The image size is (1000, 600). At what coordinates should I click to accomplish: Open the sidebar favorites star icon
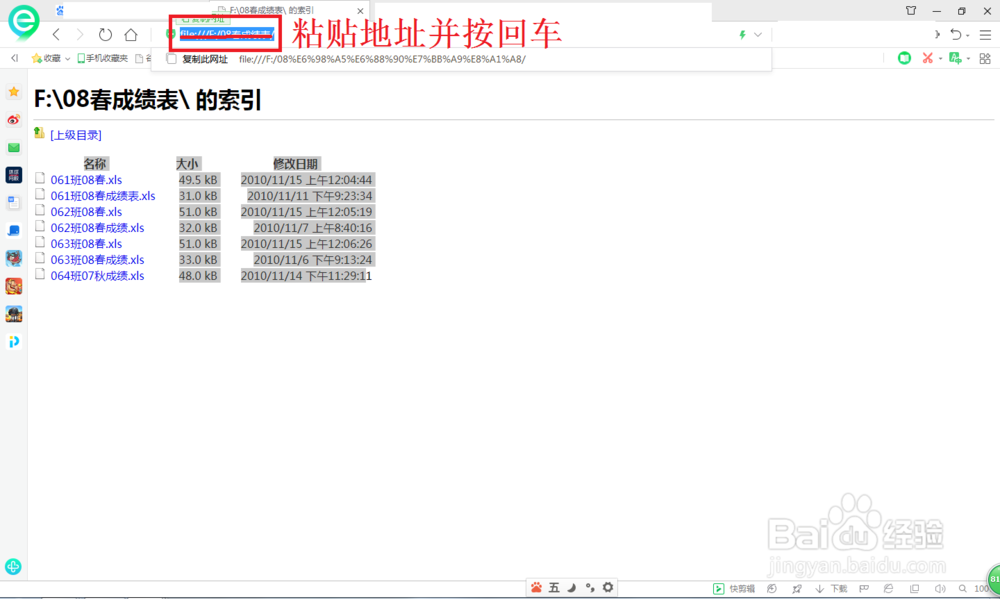click(13, 92)
